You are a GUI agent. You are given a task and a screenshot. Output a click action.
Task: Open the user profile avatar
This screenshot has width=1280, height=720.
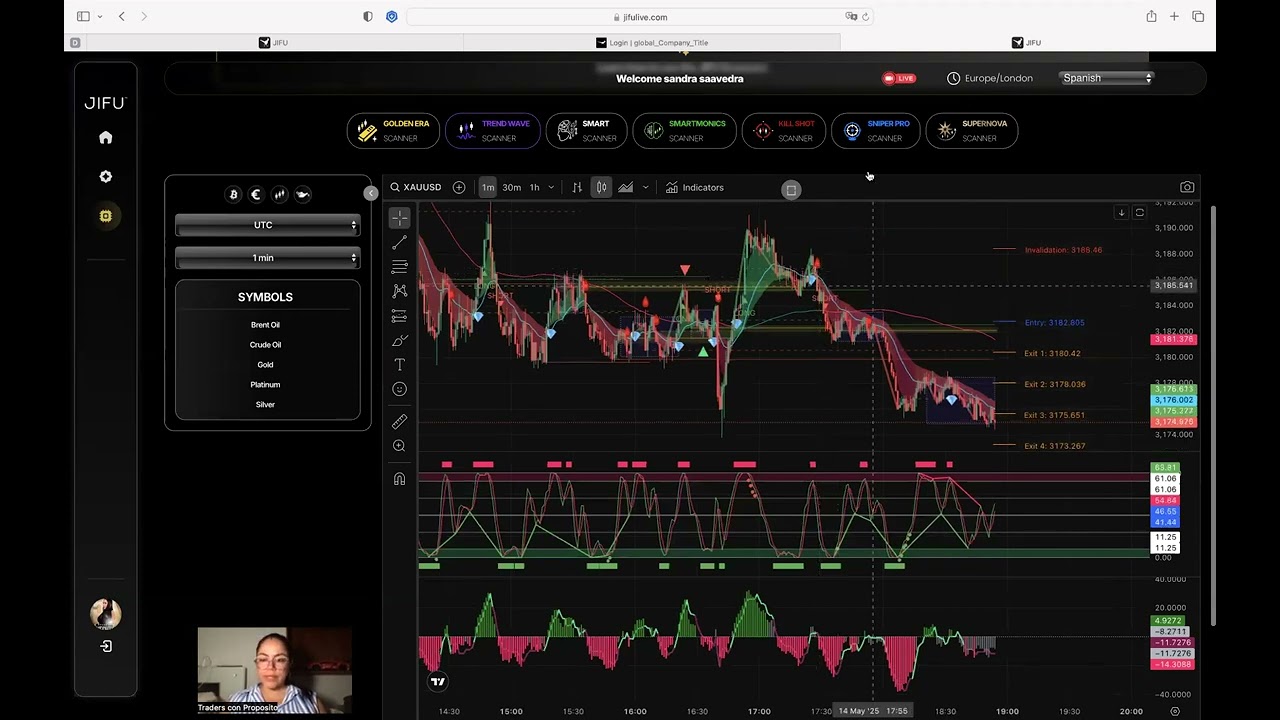tap(105, 614)
